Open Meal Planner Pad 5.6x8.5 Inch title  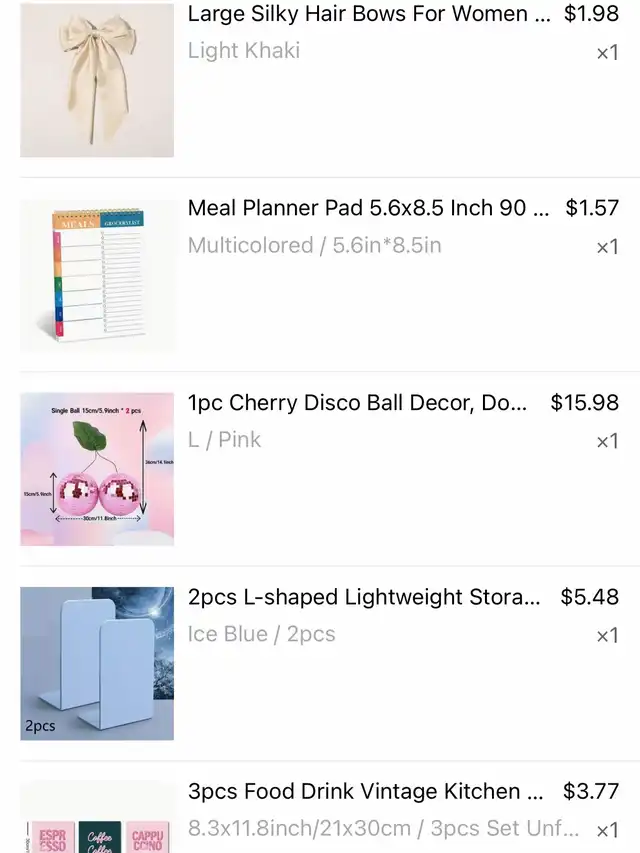(x=368, y=208)
